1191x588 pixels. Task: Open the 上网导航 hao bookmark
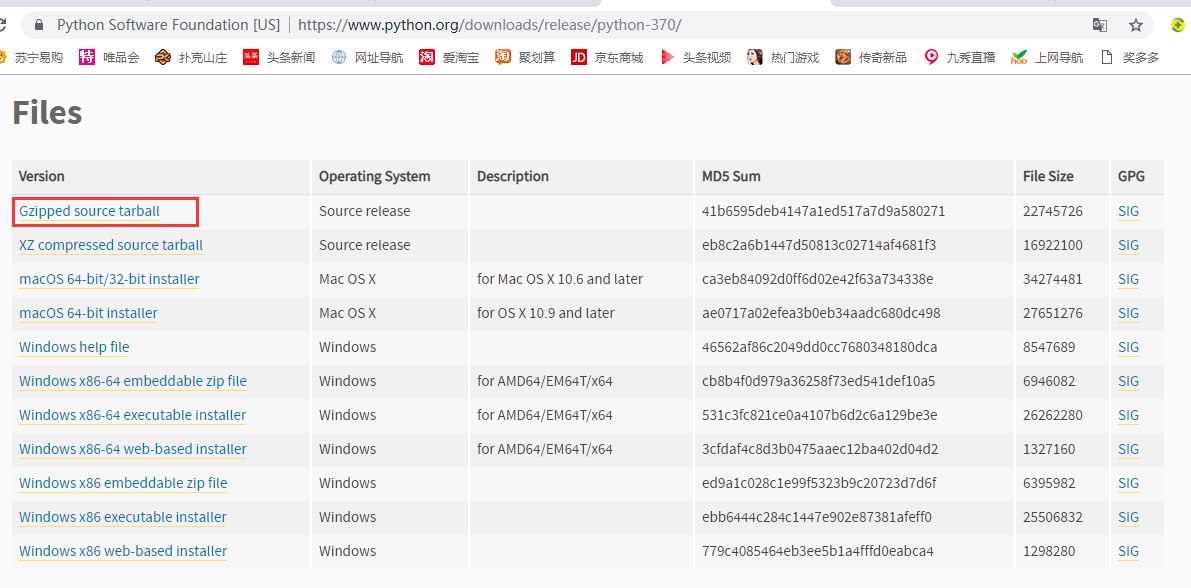point(1047,57)
